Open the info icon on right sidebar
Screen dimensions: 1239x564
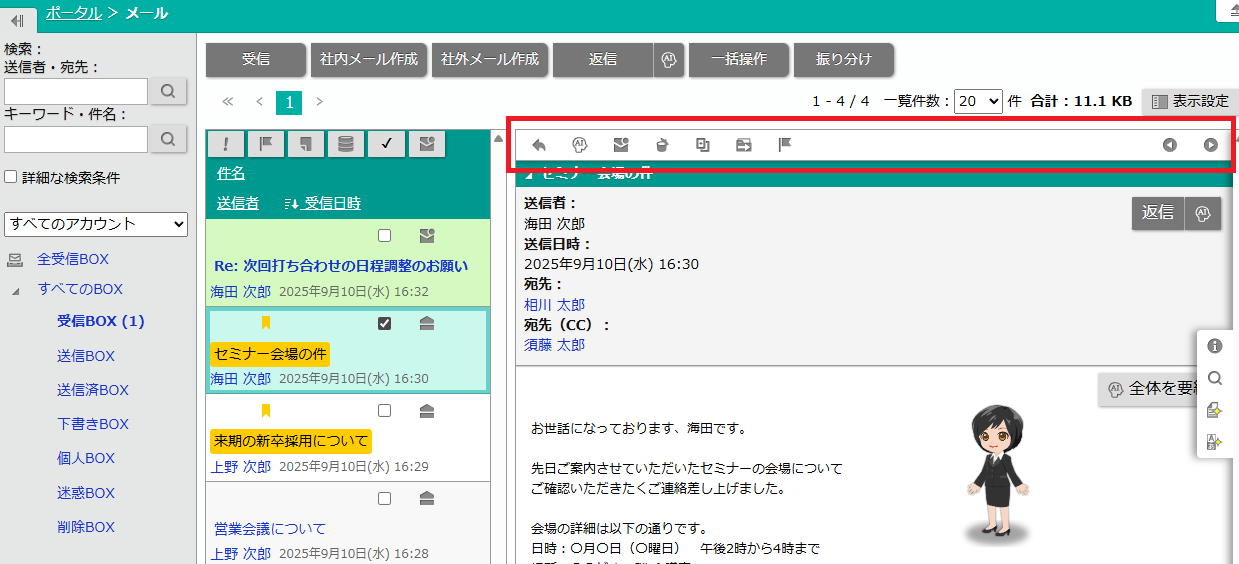tap(1215, 346)
